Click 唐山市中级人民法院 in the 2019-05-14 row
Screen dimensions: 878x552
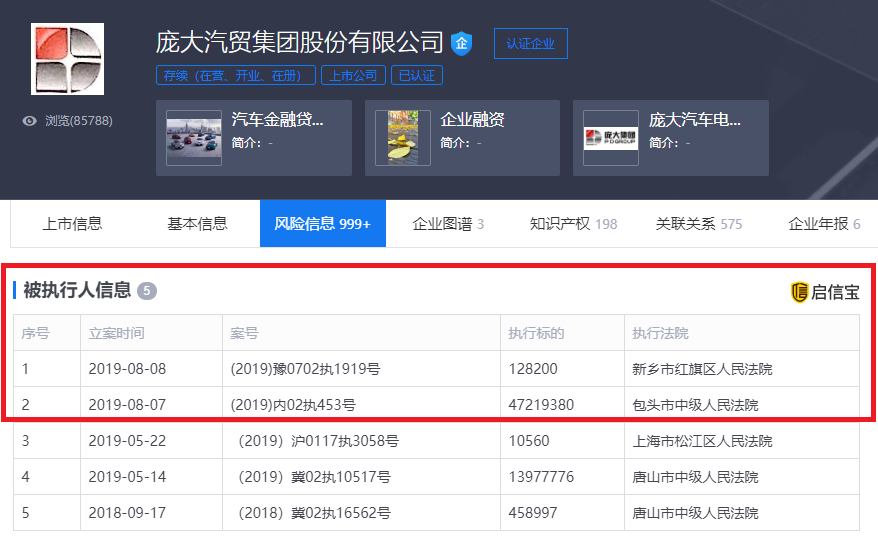coord(695,477)
